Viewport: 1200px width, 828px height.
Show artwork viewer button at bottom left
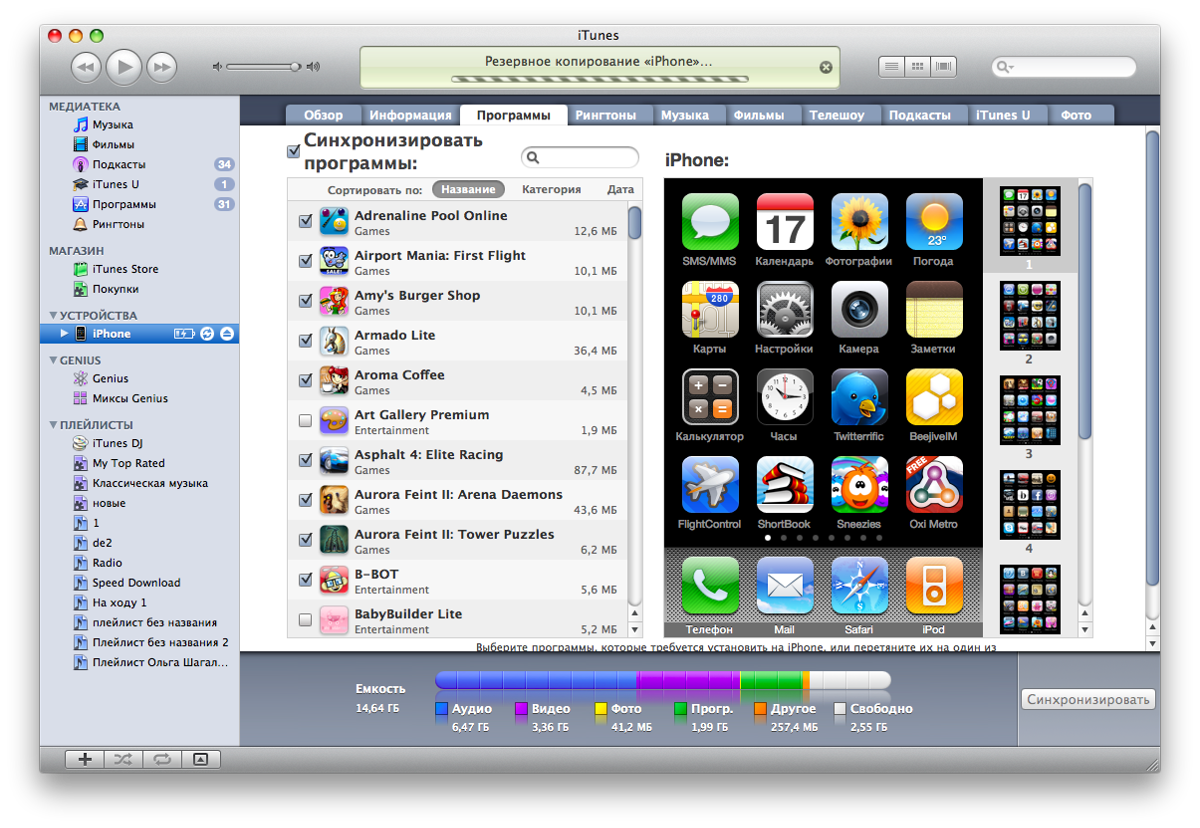click(200, 760)
